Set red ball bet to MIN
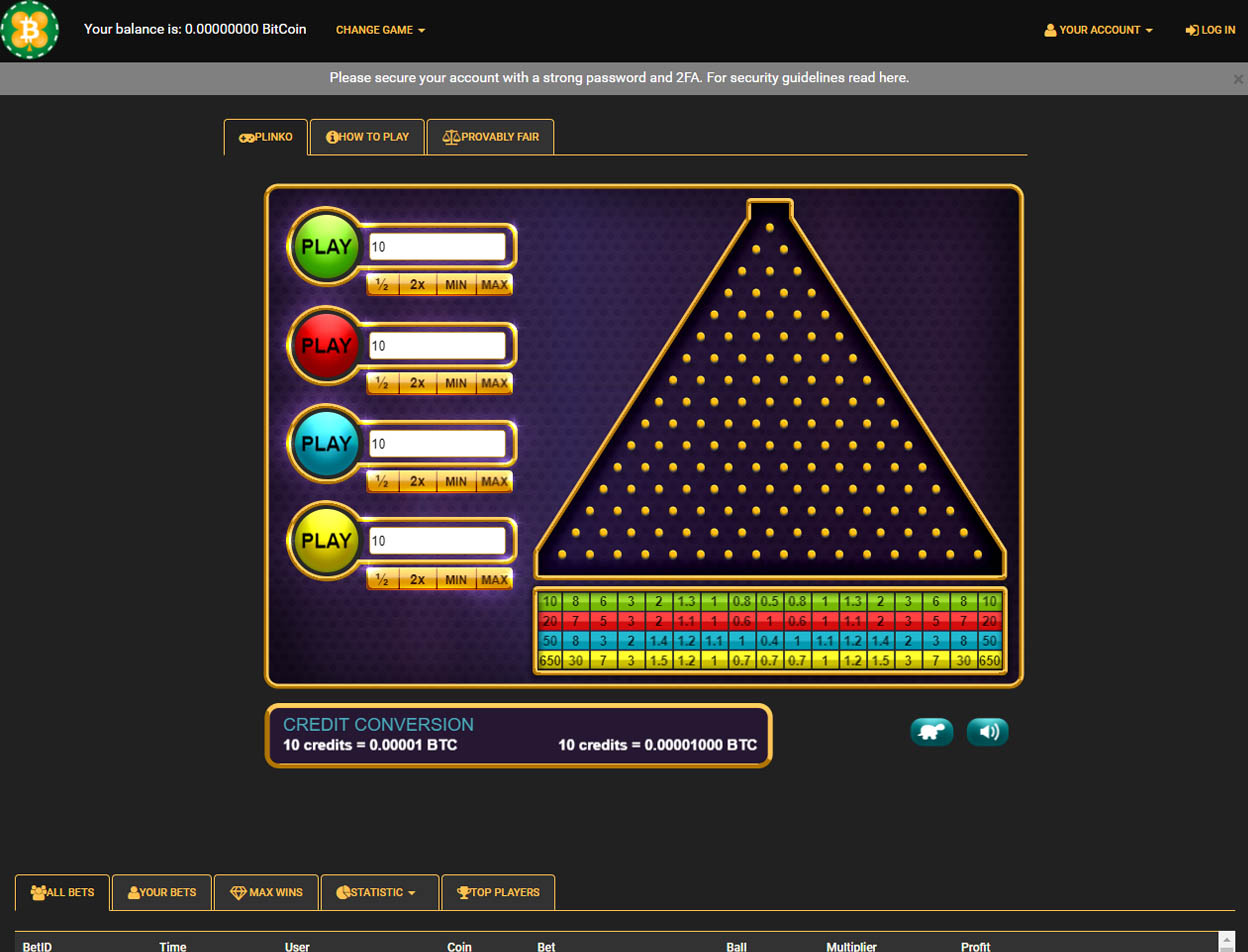Viewport: 1248px width, 952px height. coord(456,383)
